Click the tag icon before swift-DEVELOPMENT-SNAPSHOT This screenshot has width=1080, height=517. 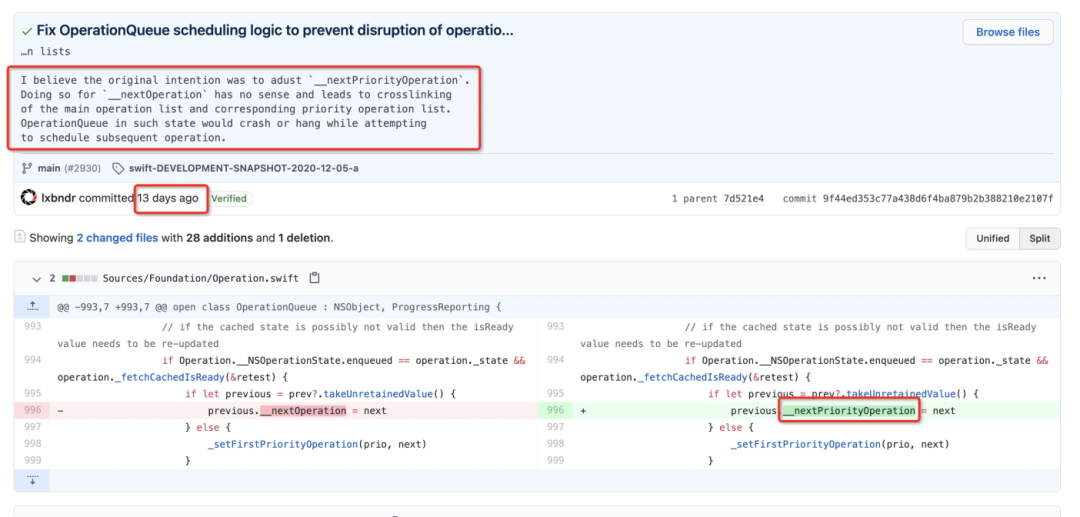coord(118,168)
